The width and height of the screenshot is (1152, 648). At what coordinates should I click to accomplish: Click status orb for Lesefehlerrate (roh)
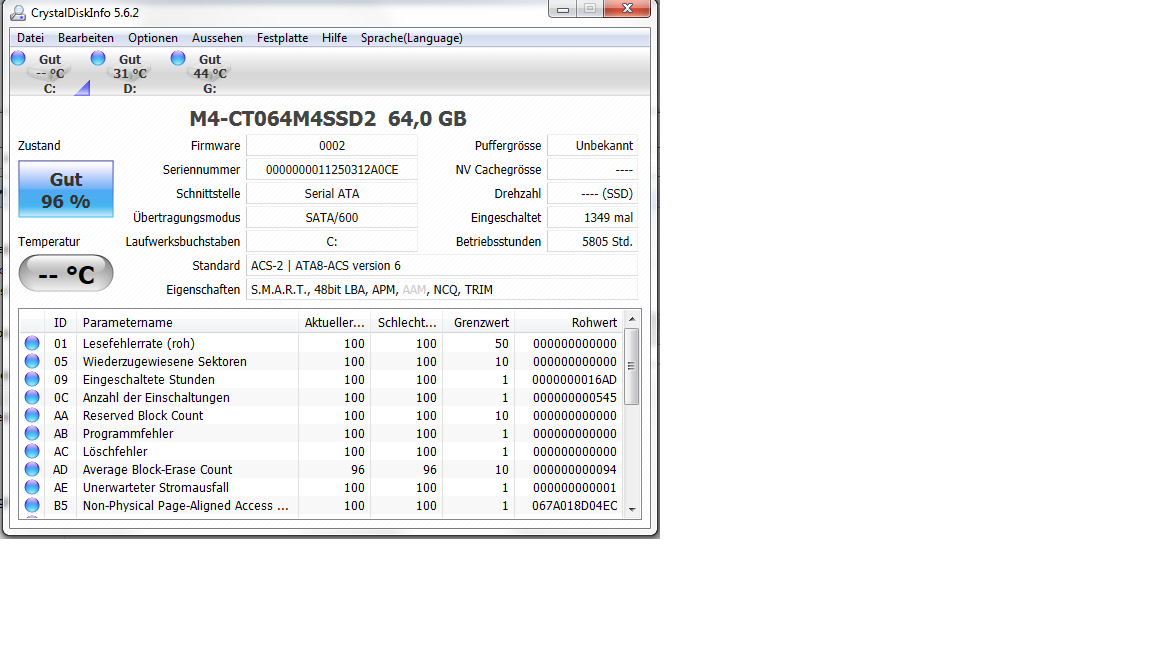(32, 343)
